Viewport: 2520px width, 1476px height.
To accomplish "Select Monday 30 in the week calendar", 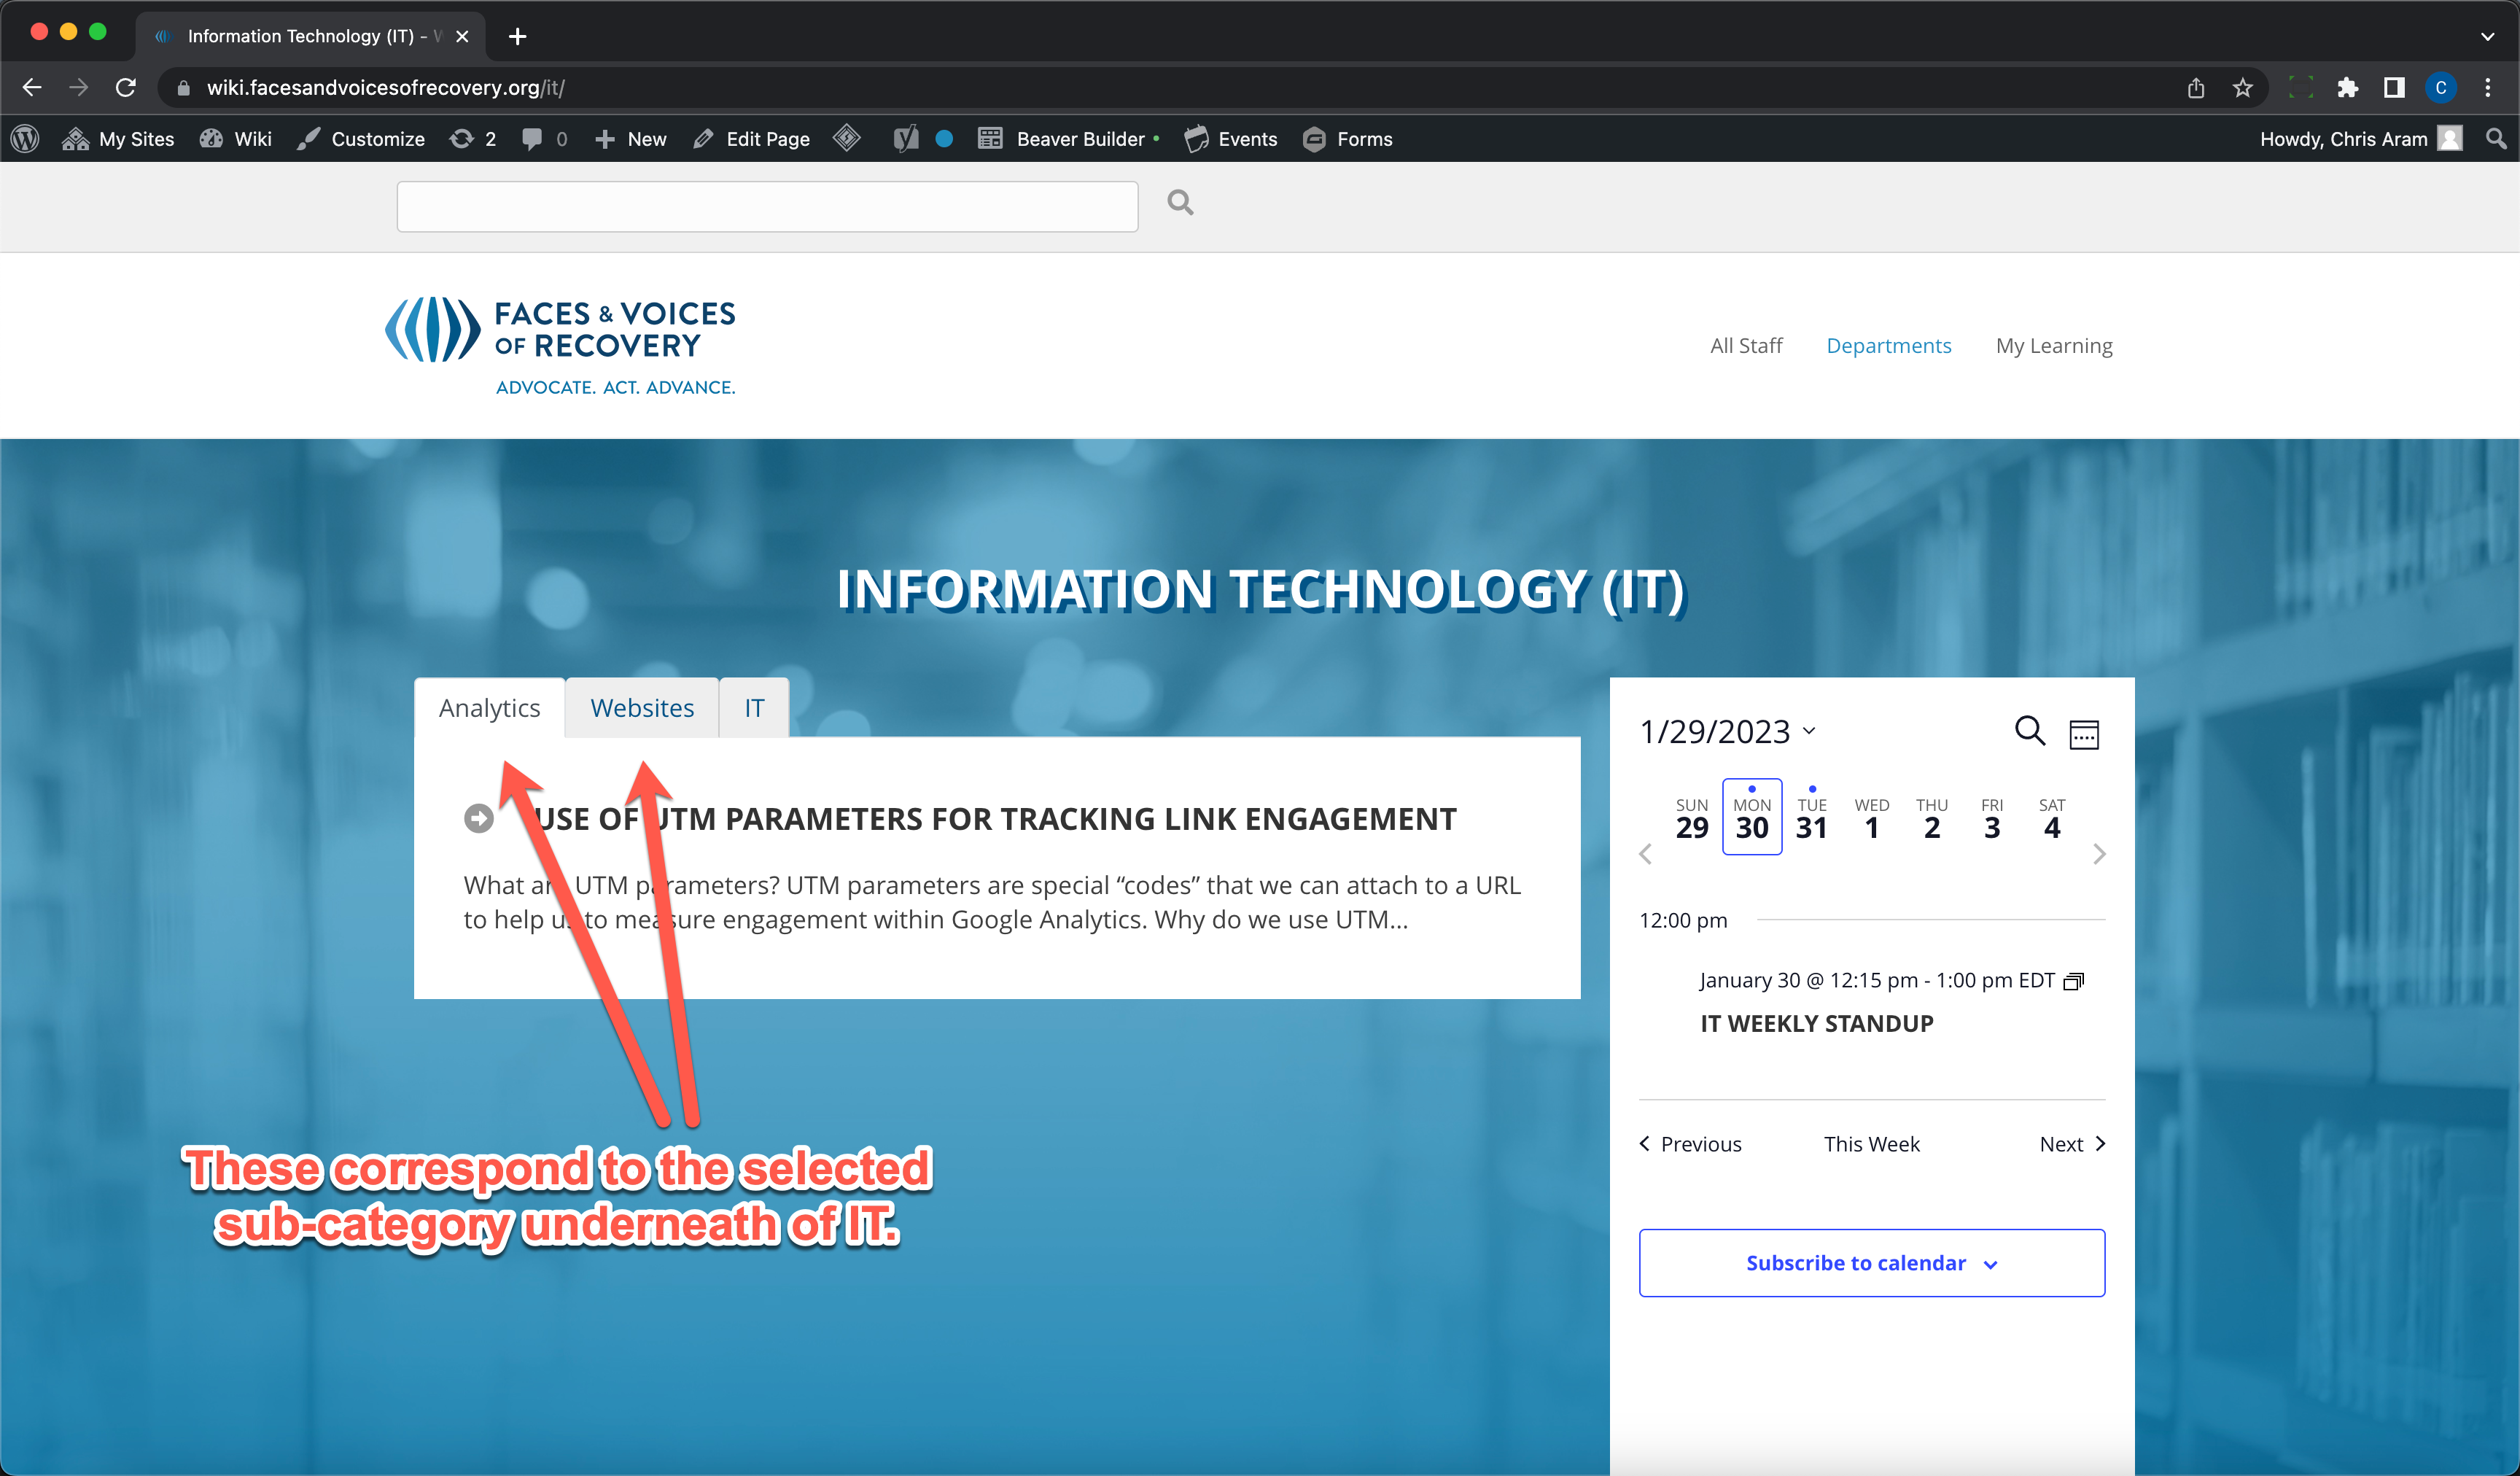I will pyautogui.click(x=1751, y=818).
